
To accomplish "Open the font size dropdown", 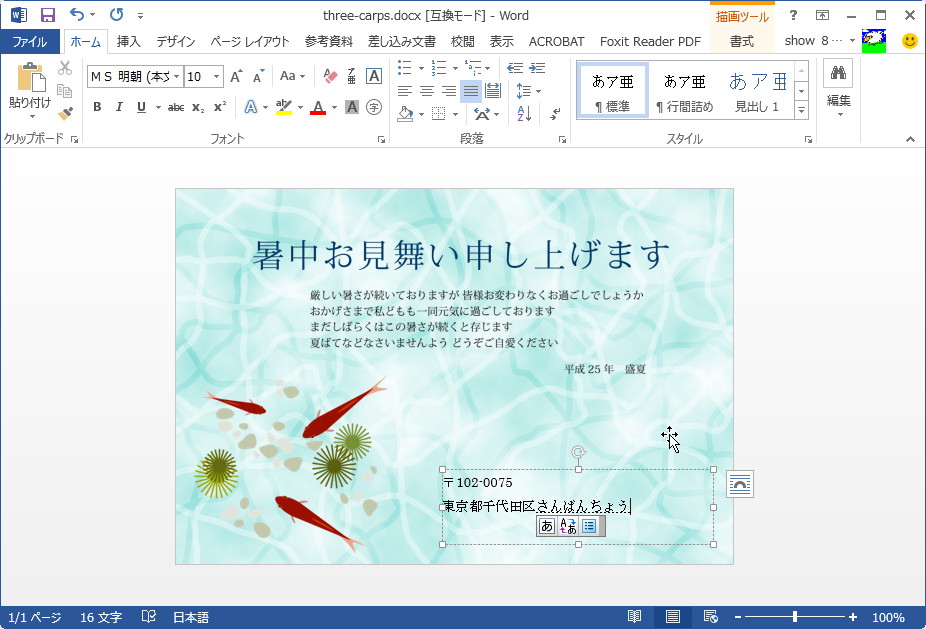I will point(217,76).
